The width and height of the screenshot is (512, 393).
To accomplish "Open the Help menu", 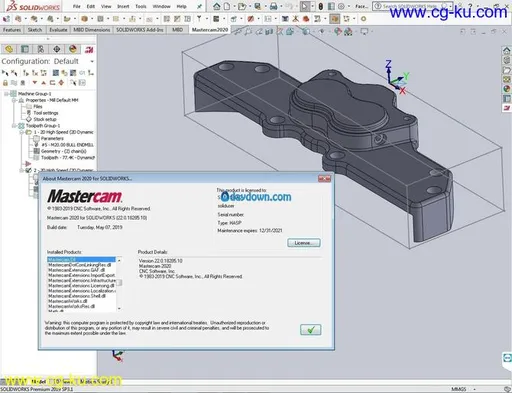I will point(181,6).
